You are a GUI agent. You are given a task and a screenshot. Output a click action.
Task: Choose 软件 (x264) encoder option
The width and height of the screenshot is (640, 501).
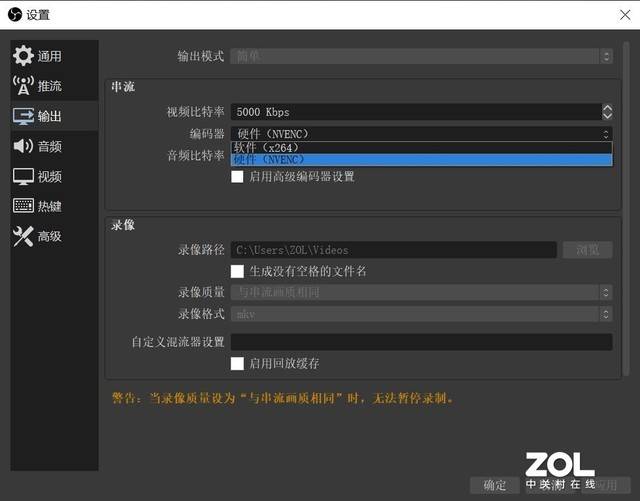click(x=421, y=147)
